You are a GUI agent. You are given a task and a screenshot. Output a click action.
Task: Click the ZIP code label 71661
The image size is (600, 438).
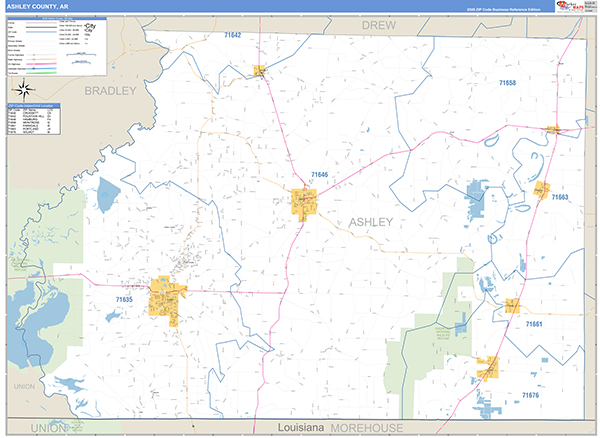click(x=534, y=324)
